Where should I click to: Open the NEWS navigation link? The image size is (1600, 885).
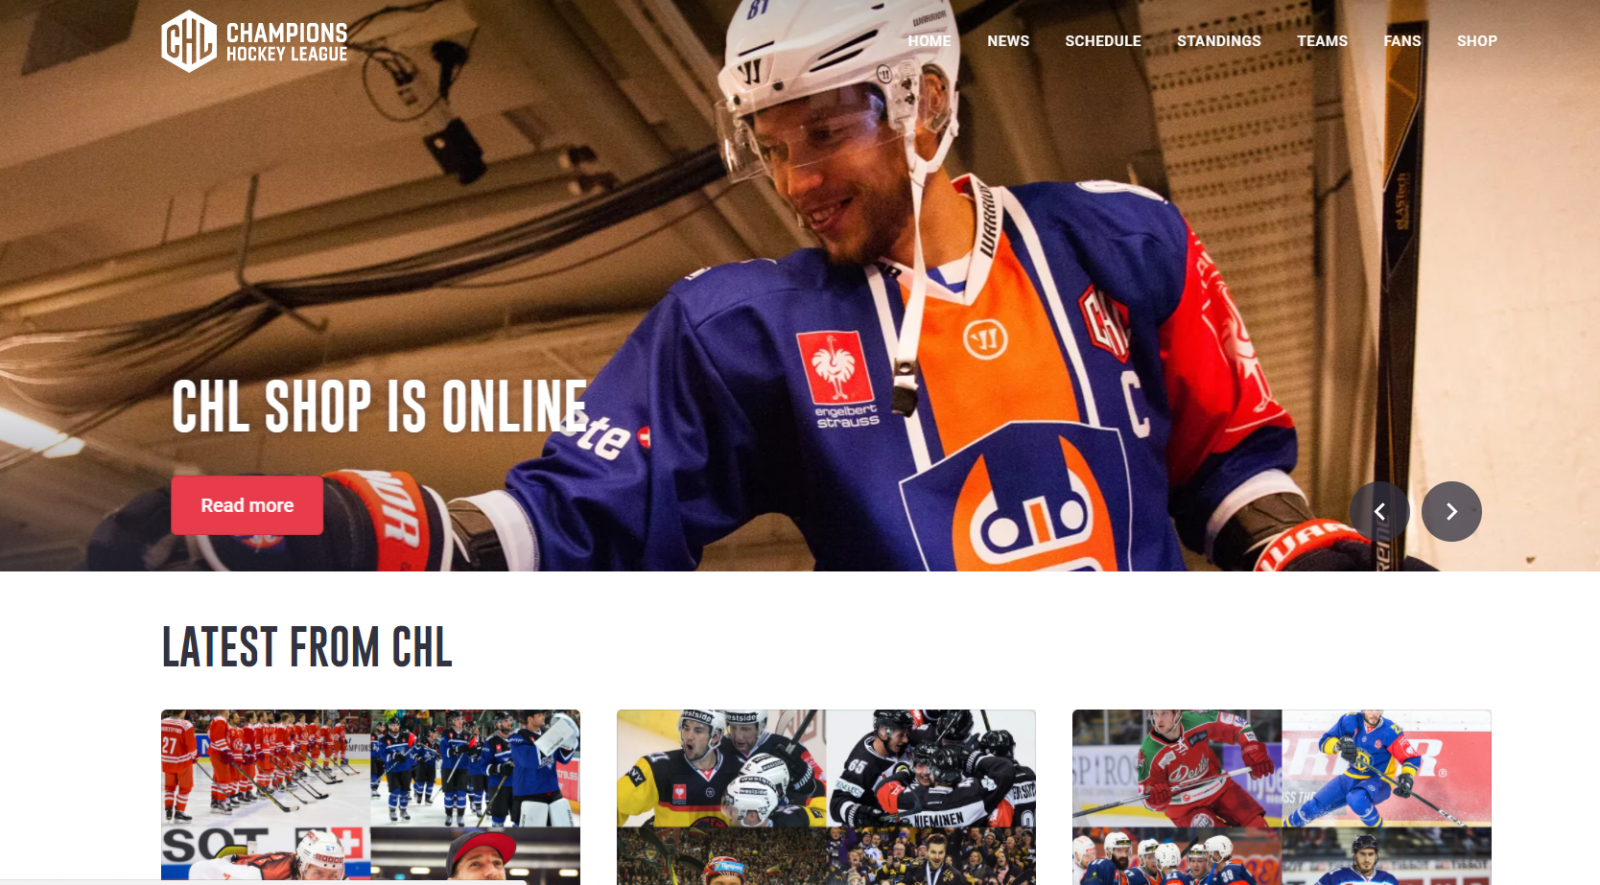point(1008,41)
